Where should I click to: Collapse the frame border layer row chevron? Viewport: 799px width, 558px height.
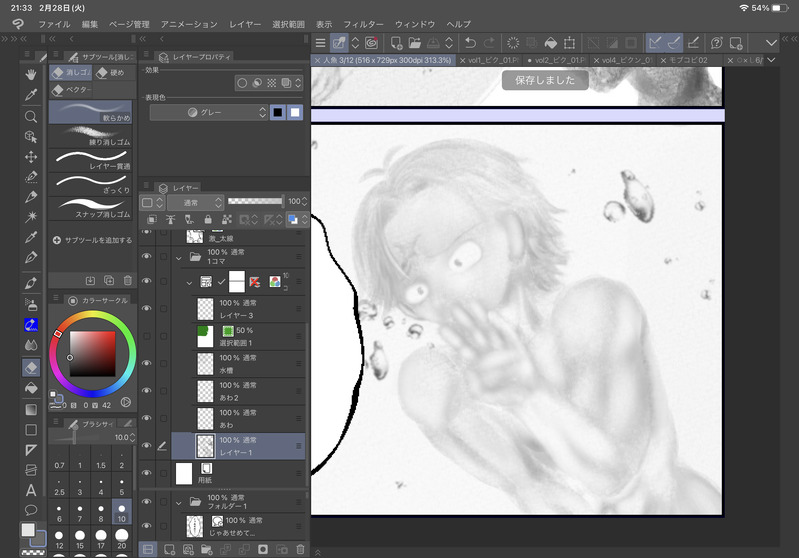click(x=190, y=282)
